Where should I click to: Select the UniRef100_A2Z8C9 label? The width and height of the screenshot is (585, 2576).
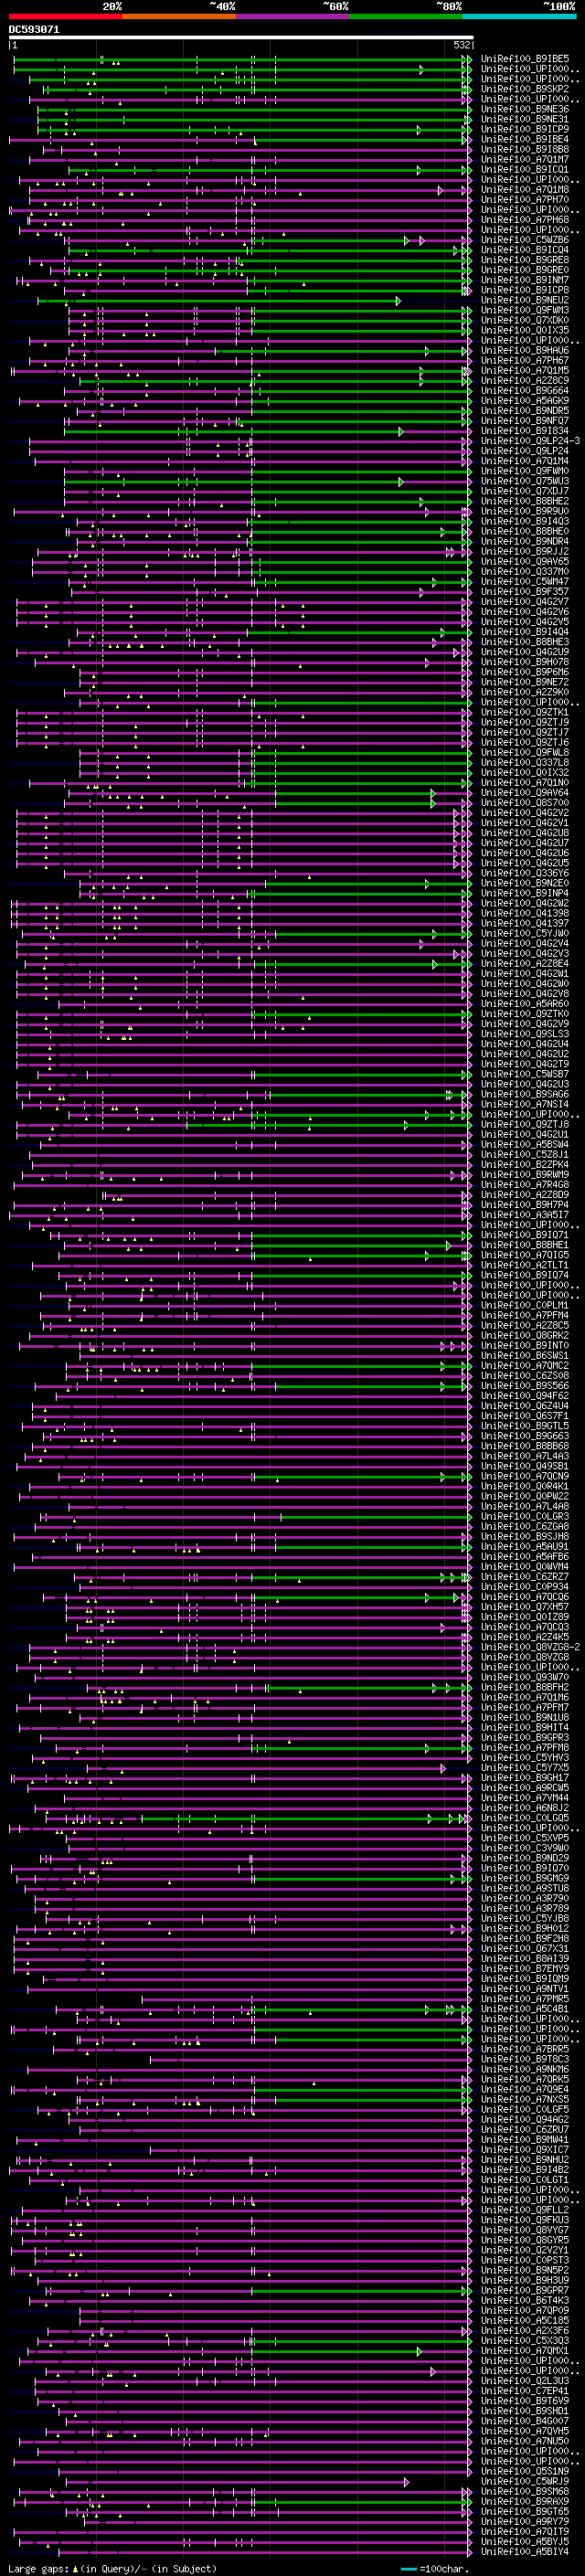point(525,381)
